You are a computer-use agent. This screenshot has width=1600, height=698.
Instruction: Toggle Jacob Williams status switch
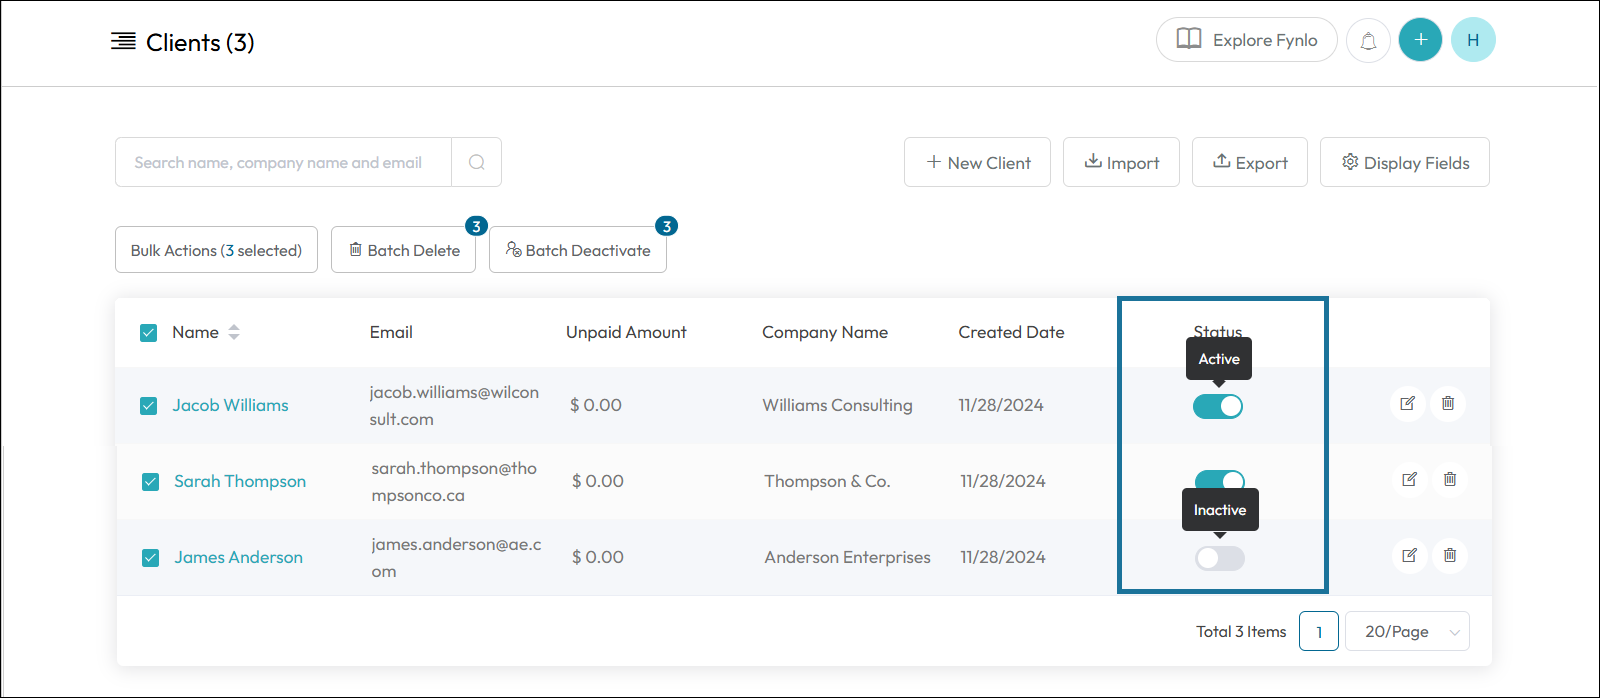(x=1218, y=406)
